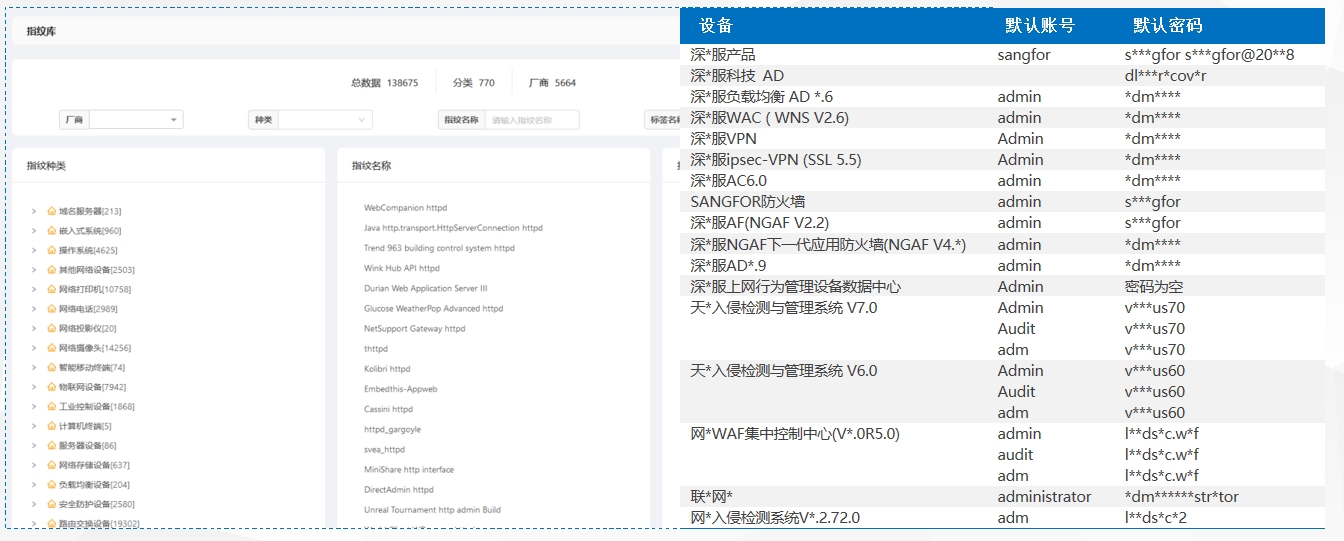Click the 密码为空 password cell

tap(1155, 287)
